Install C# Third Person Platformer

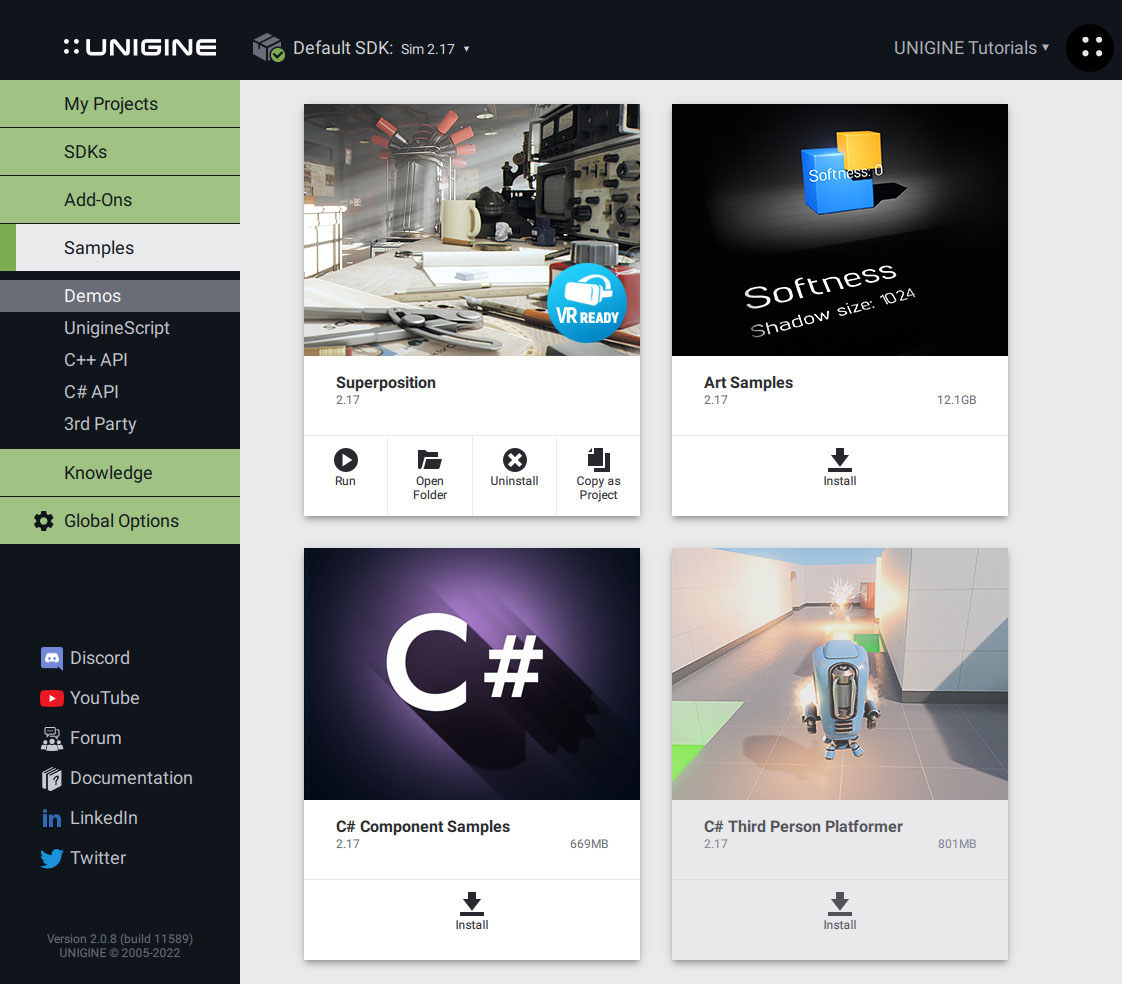point(839,912)
